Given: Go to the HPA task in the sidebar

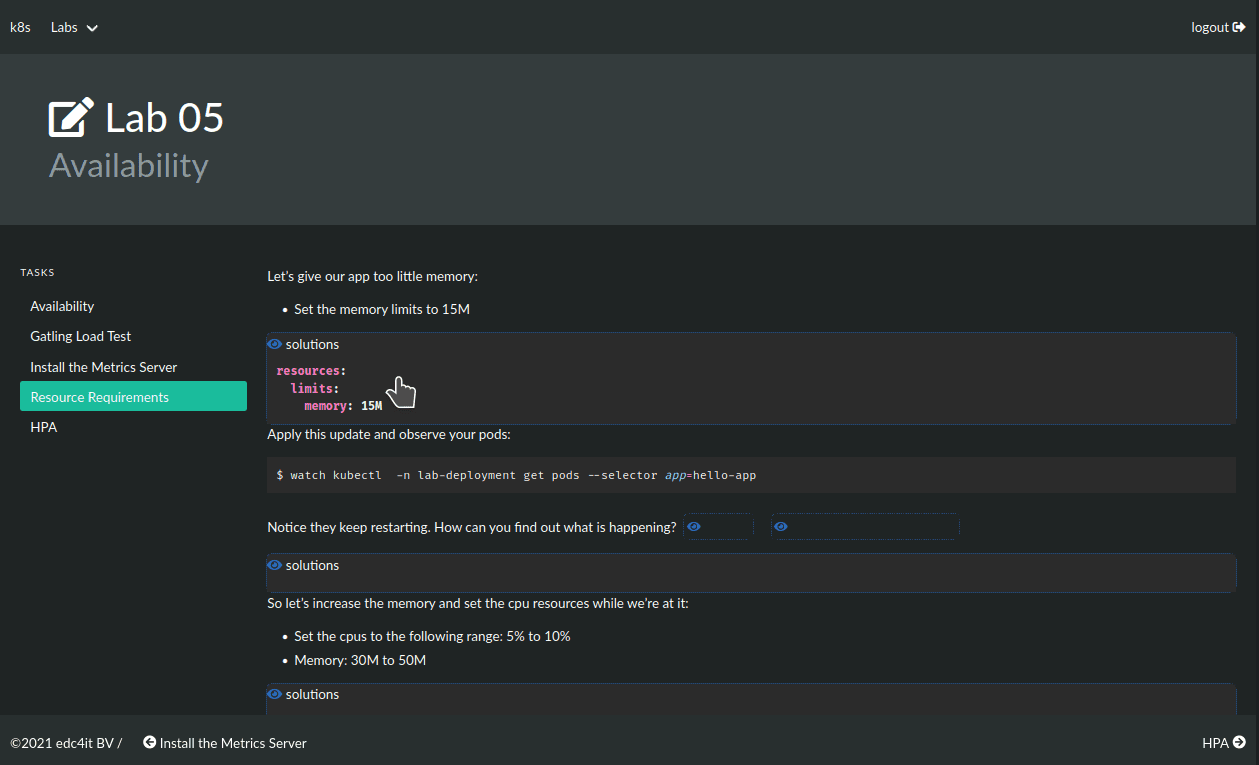Looking at the screenshot, I should 44,427.
